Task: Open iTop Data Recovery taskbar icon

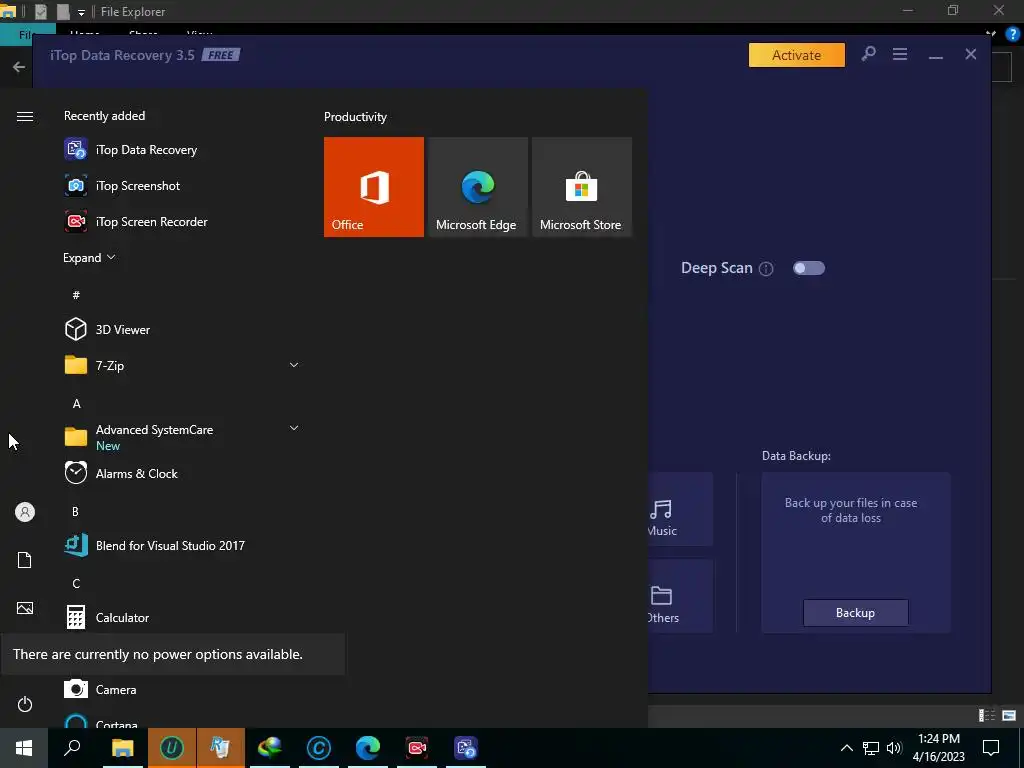Action: click(x=466, y=748)
